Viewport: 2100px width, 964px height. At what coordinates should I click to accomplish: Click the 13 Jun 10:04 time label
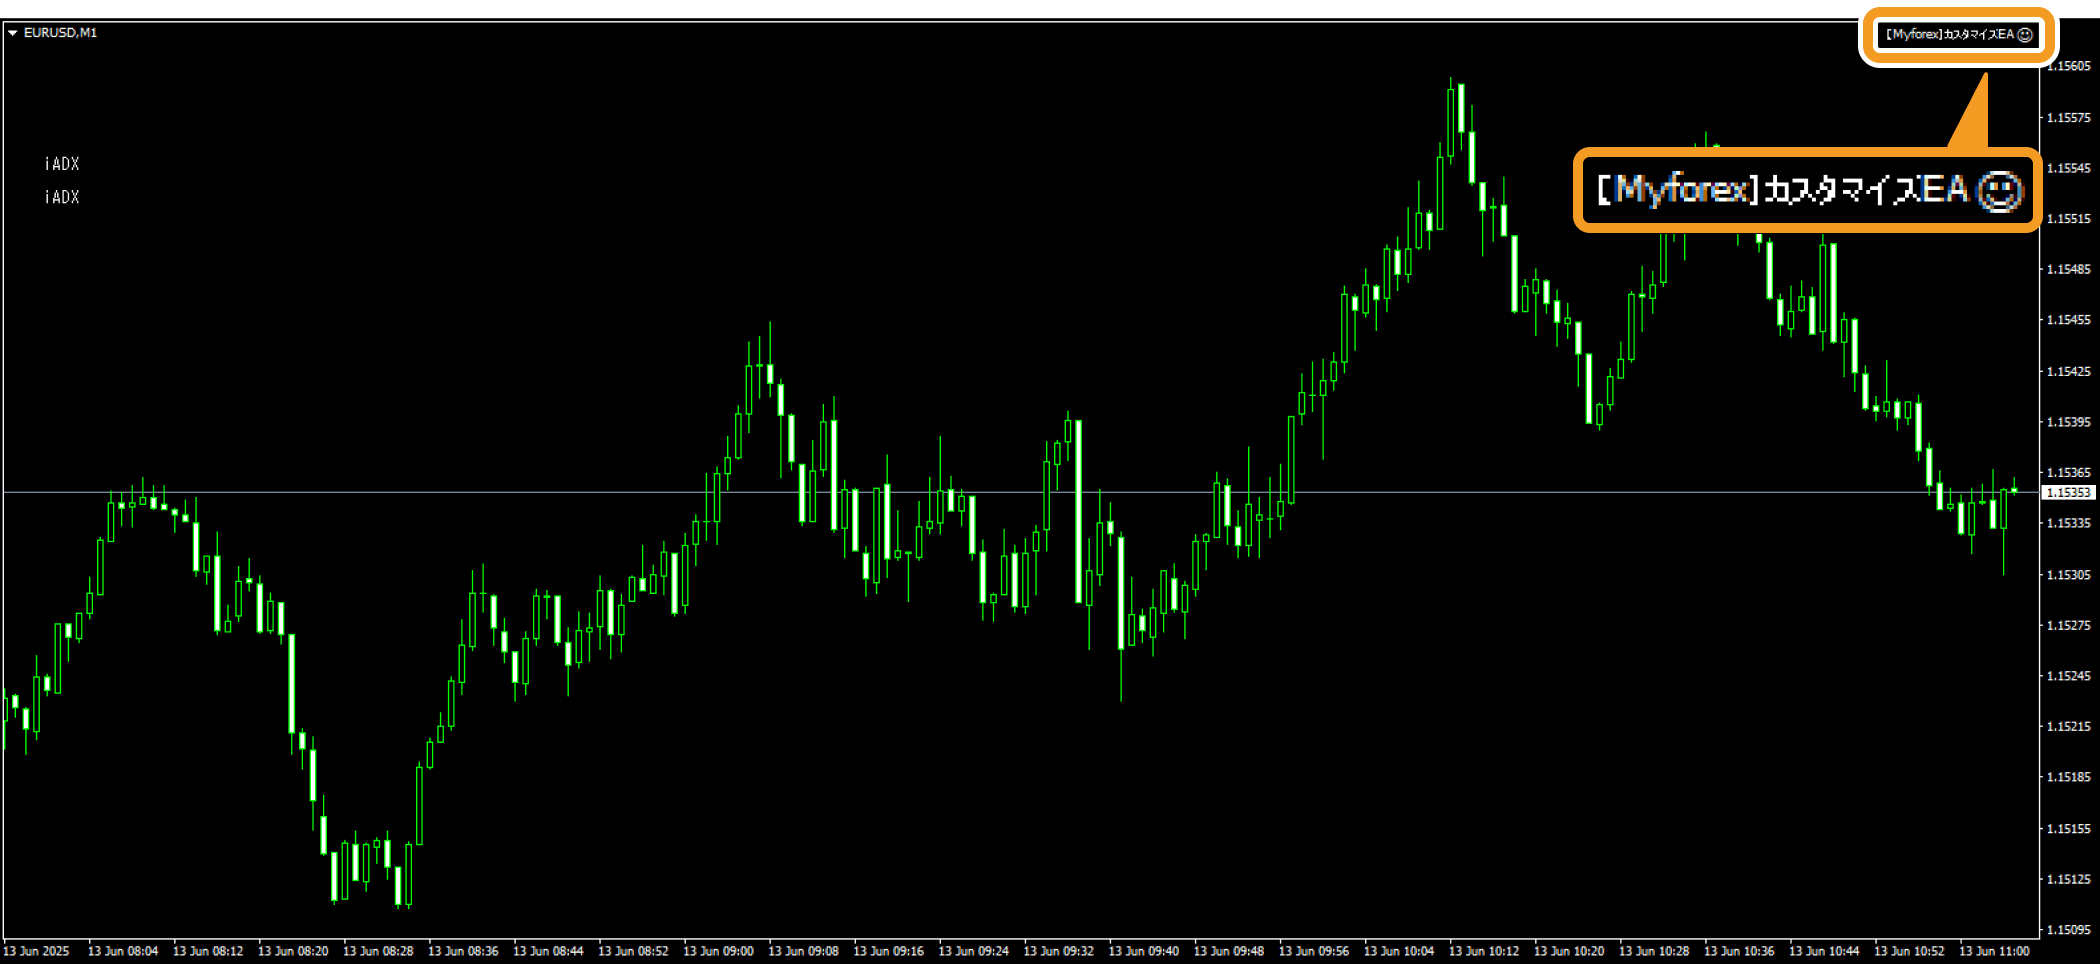click(x=1398, y=951)
